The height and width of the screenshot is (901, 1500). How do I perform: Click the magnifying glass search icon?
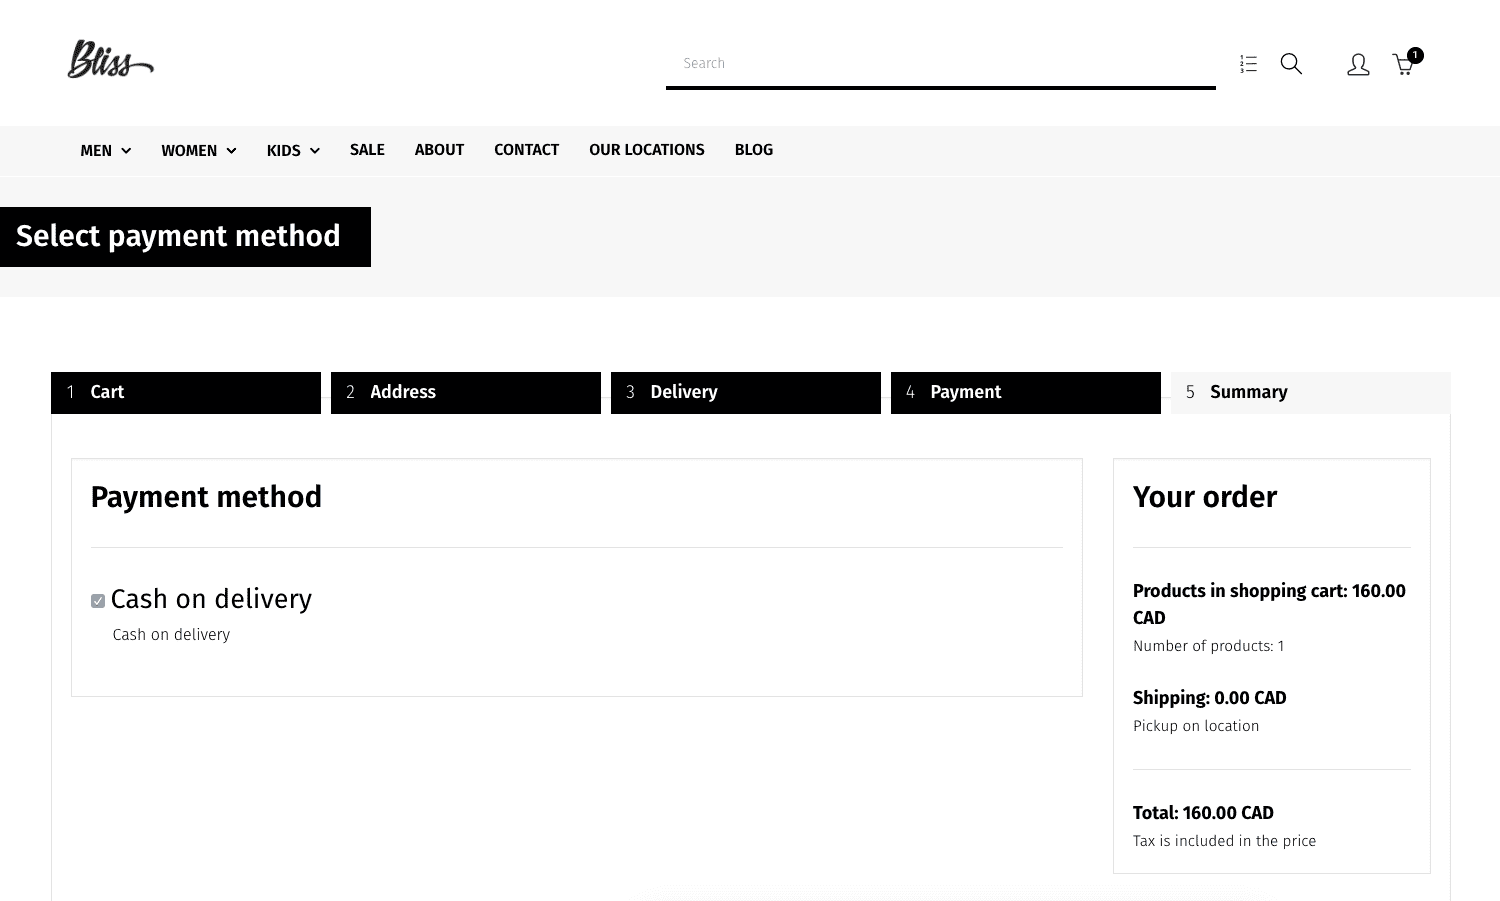(x=1291, y=64)
